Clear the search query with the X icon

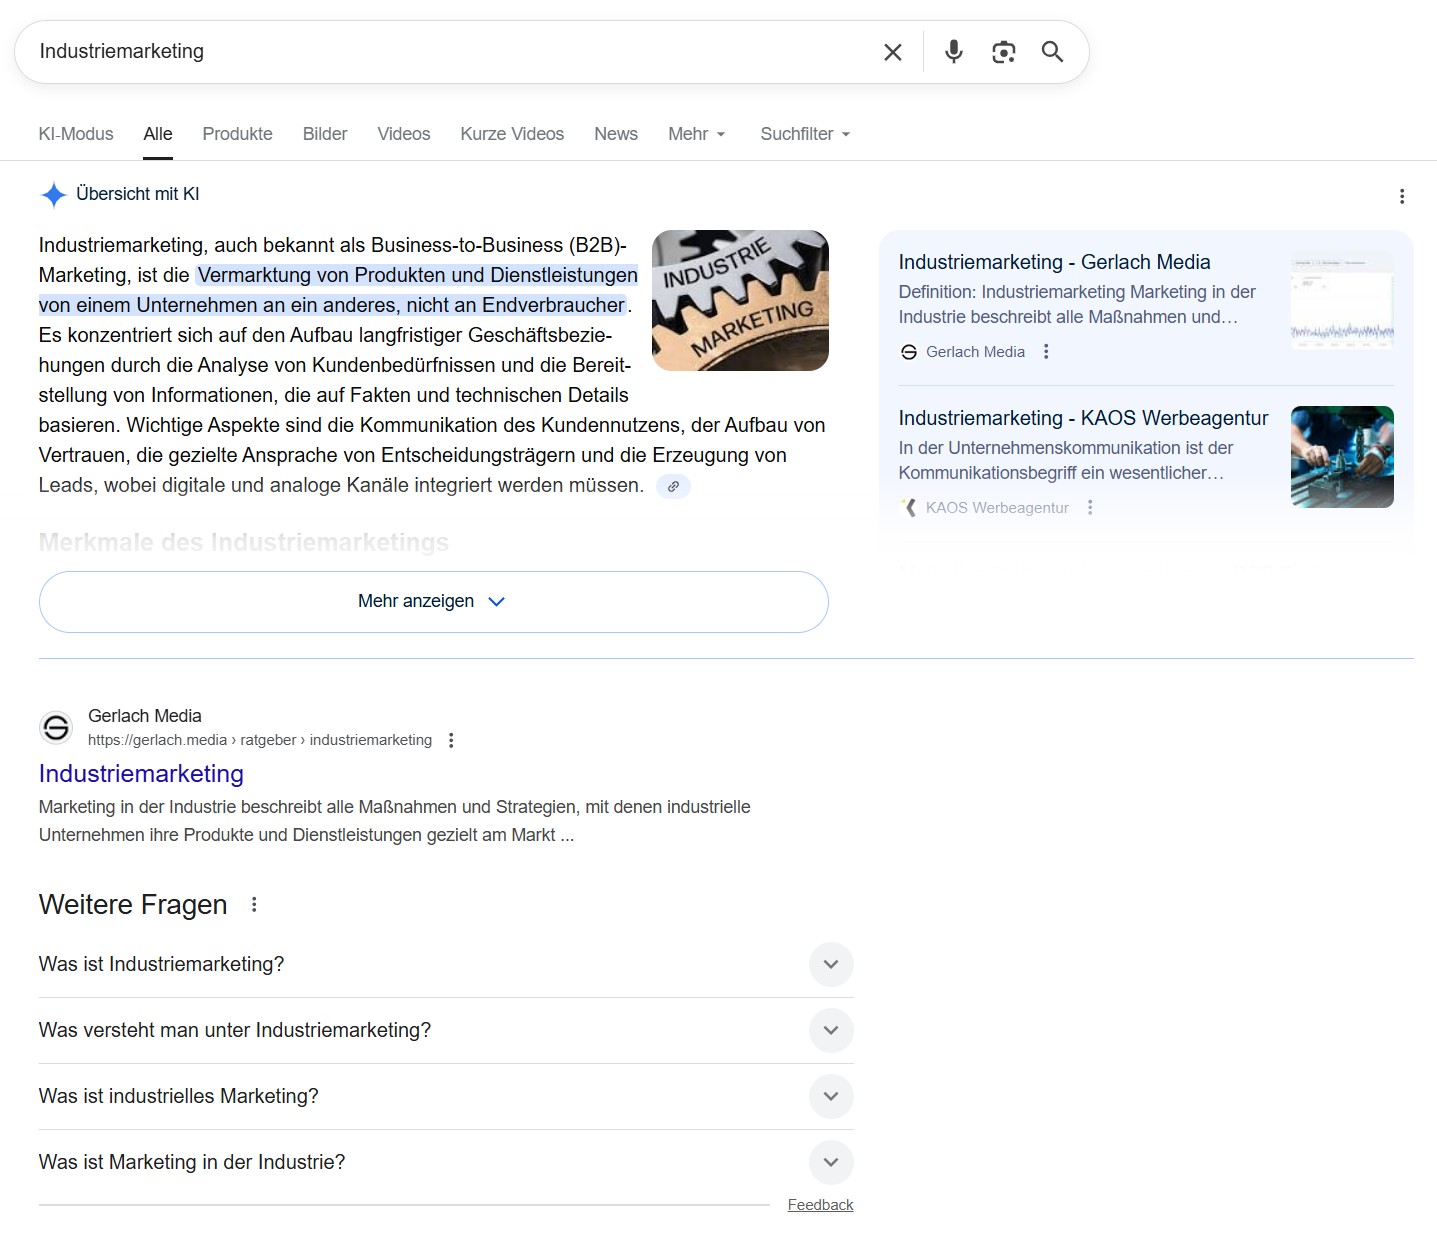891,51
